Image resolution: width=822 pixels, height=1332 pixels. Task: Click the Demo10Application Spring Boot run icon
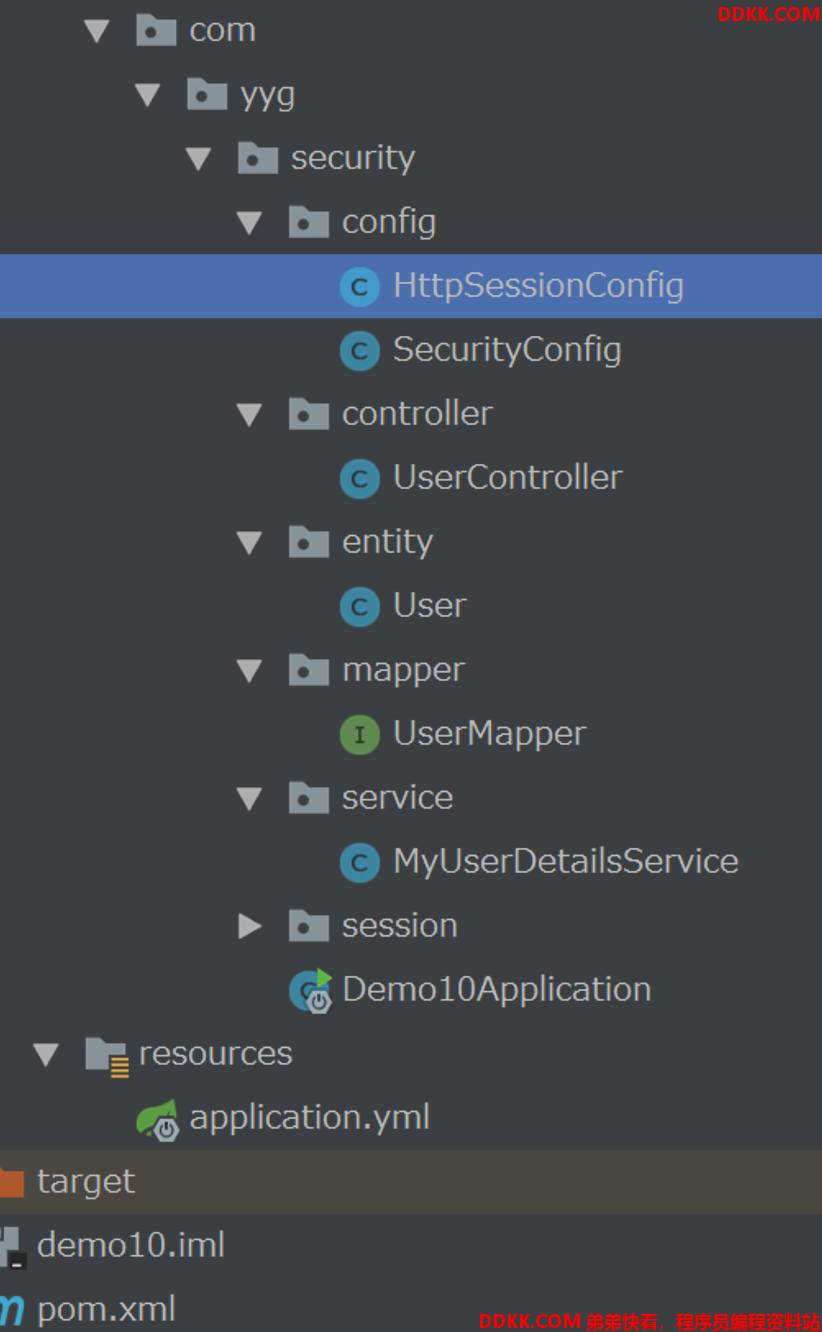pyautogui.click(x=310, y=990)
